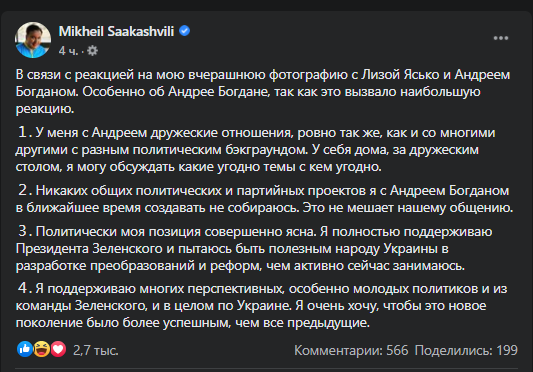Click numbered point 3 about Президента Зеленского

[x=254, y=249]
